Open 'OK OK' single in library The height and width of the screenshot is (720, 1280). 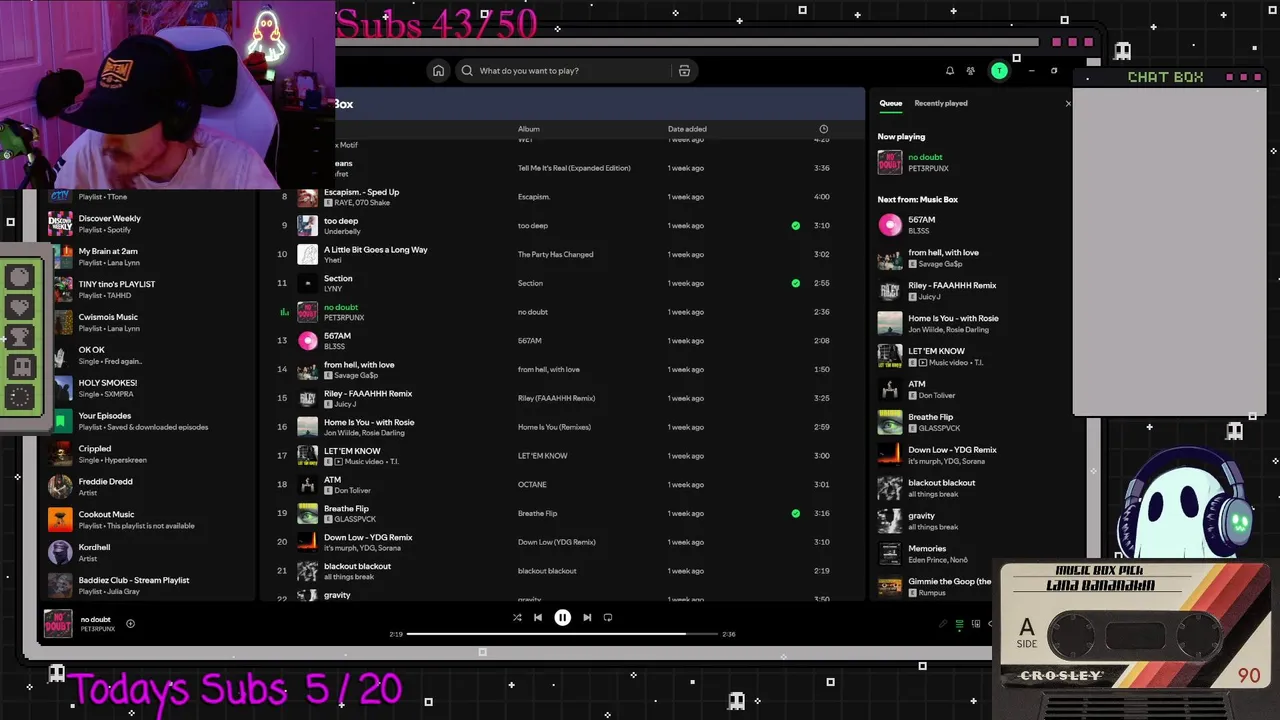coord(150,355)
